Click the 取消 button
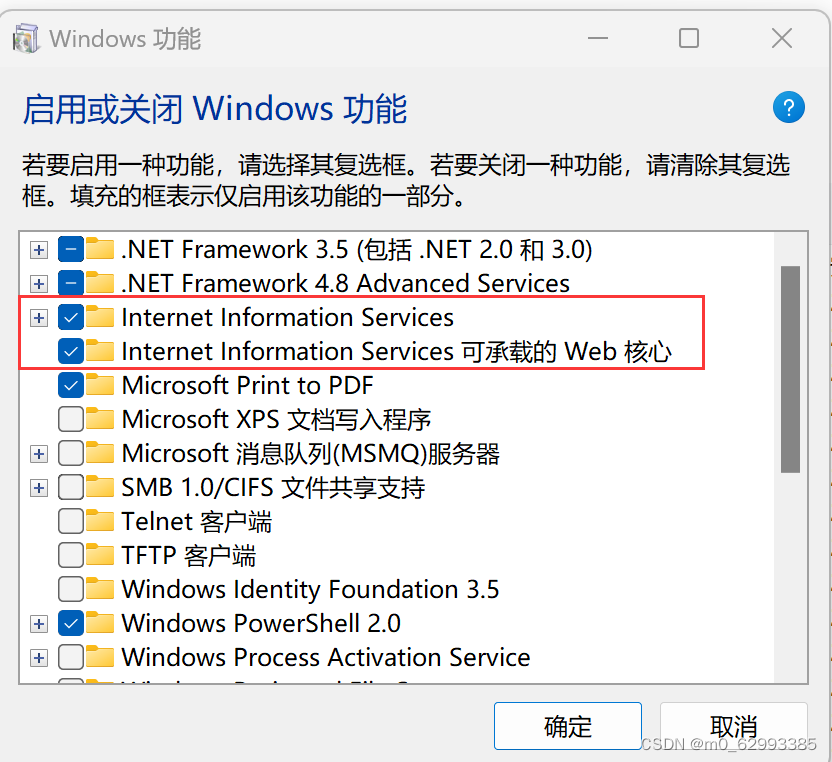832x762 pixels. point(733,725)
